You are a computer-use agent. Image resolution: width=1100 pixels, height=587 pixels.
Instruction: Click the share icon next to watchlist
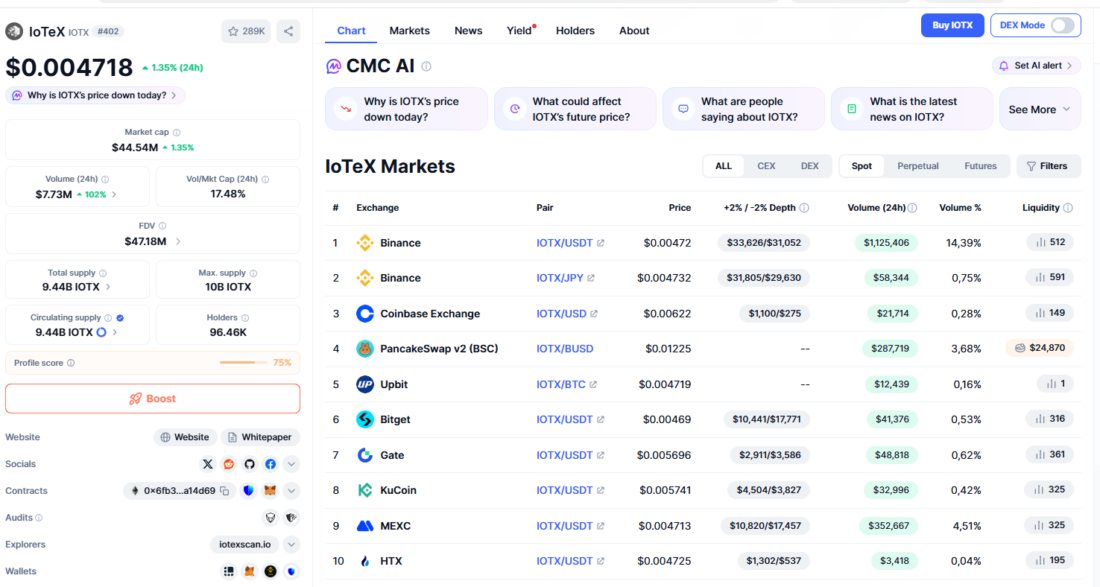click(x=288, y=31)
